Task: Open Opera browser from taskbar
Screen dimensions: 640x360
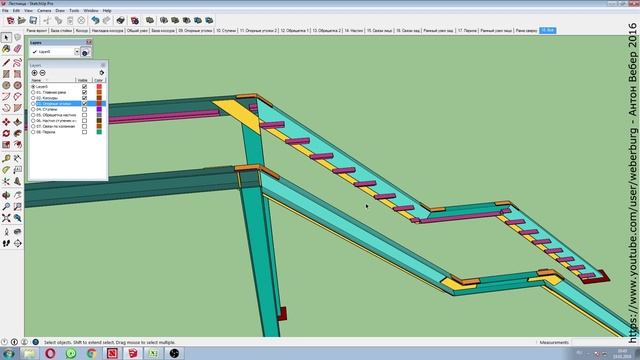Action: tap(50, 353)
